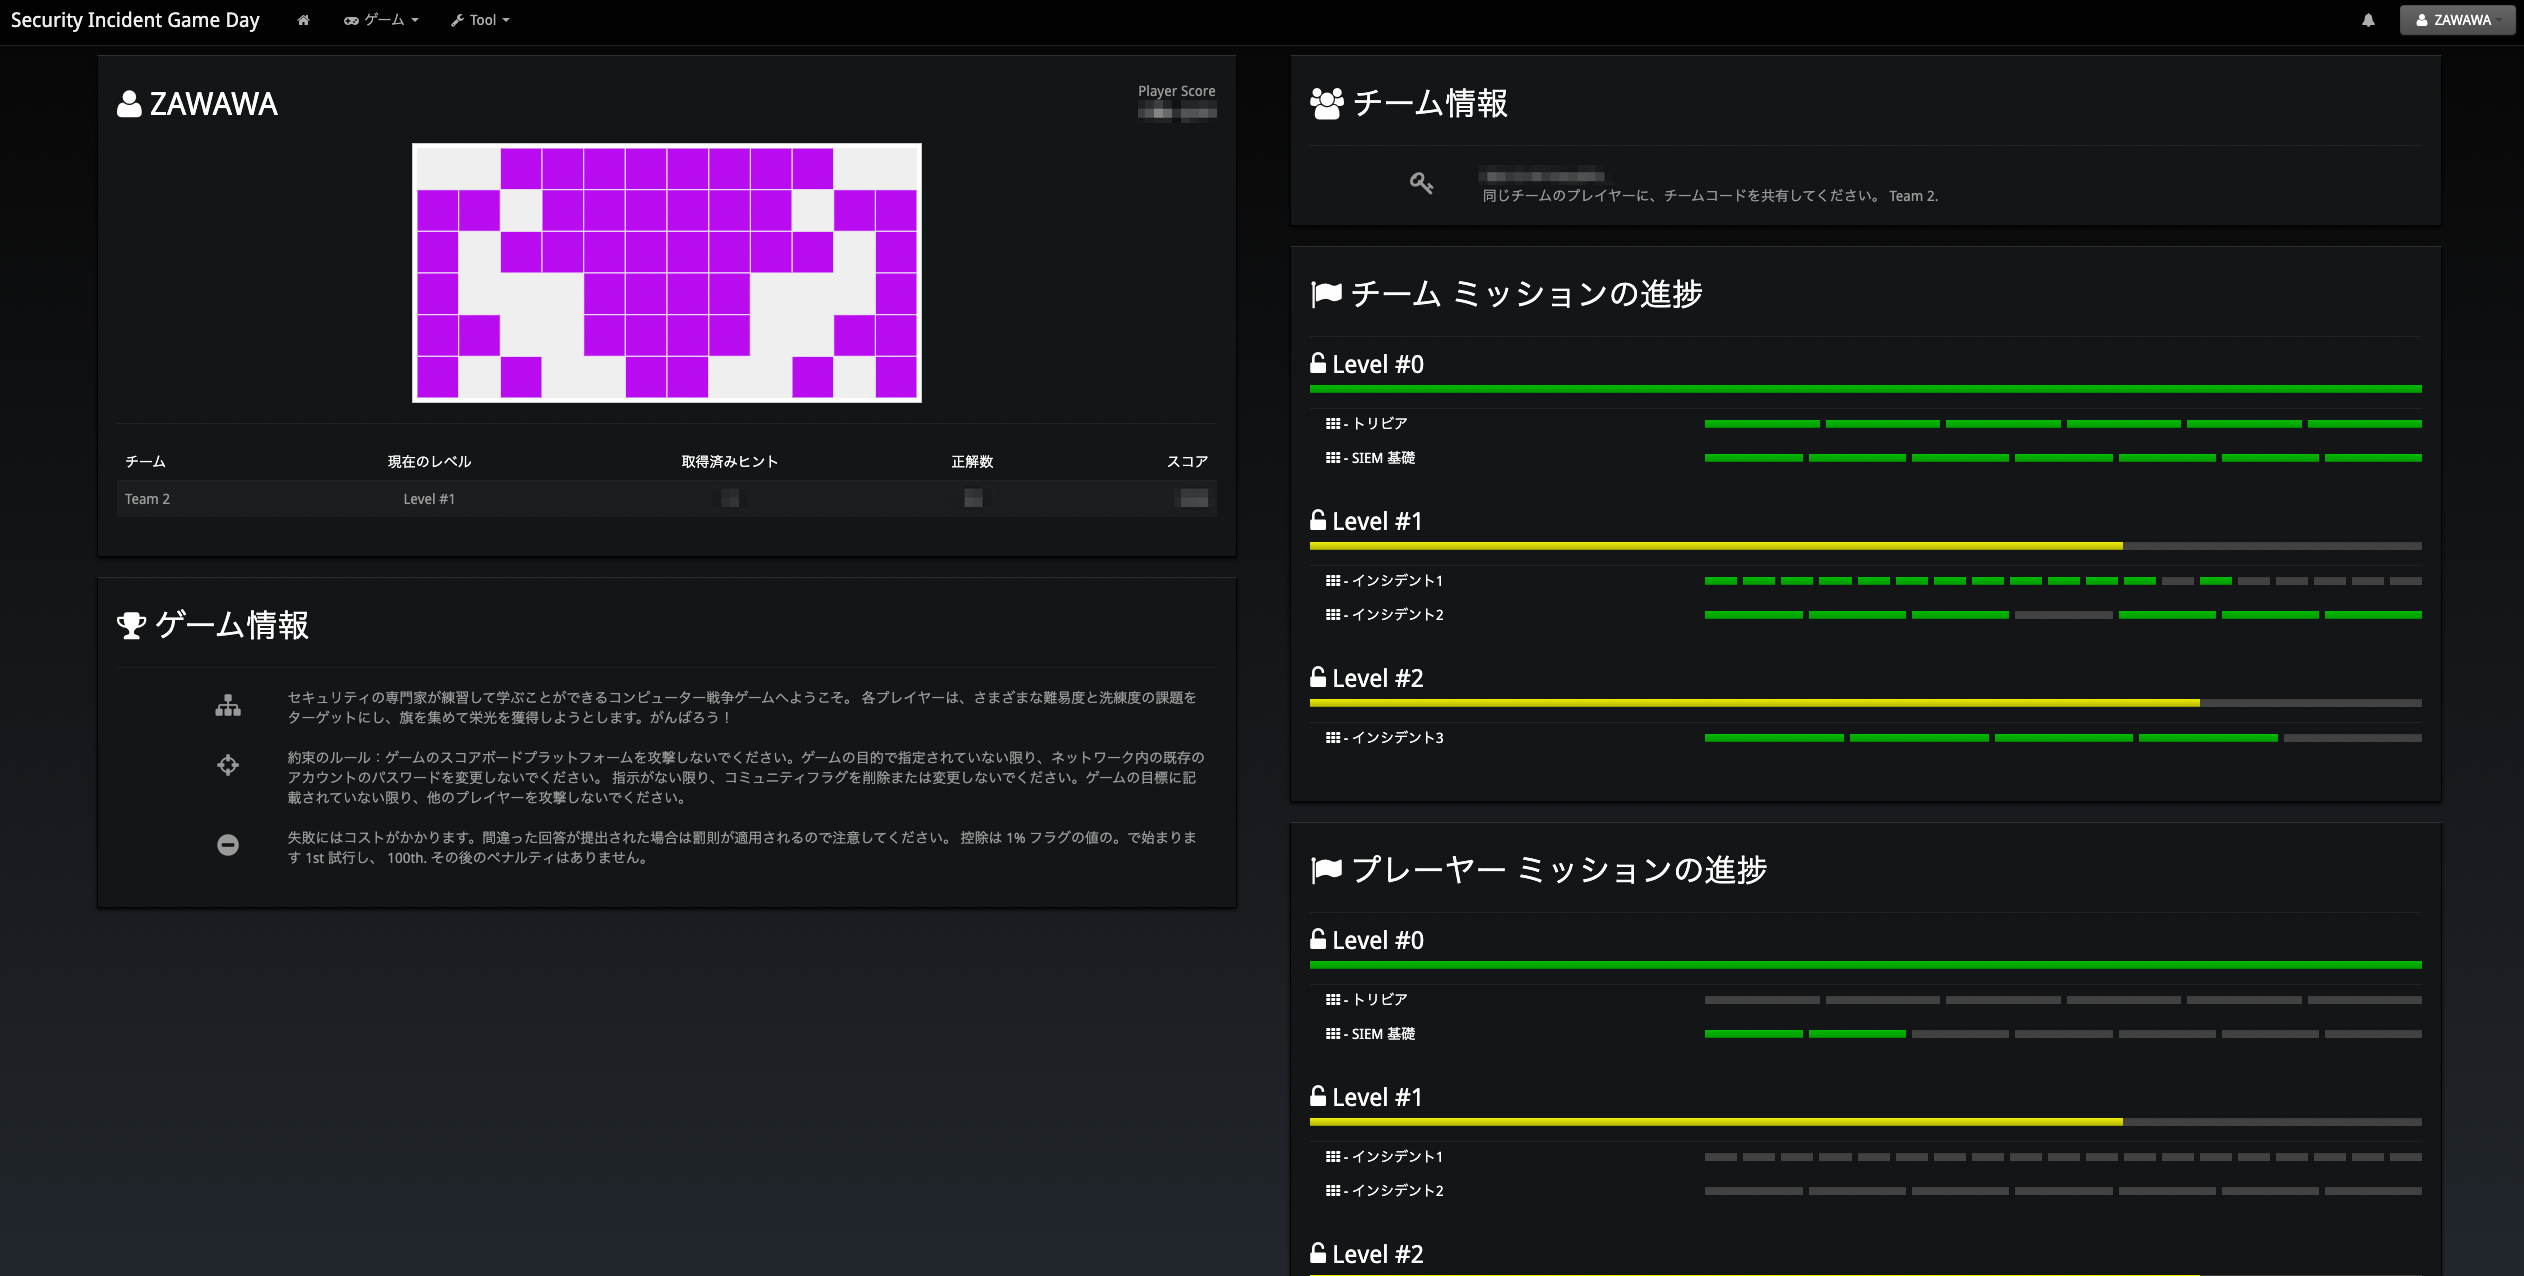
Task: Click the 現在のレベル column header
Action: point(429,461)
